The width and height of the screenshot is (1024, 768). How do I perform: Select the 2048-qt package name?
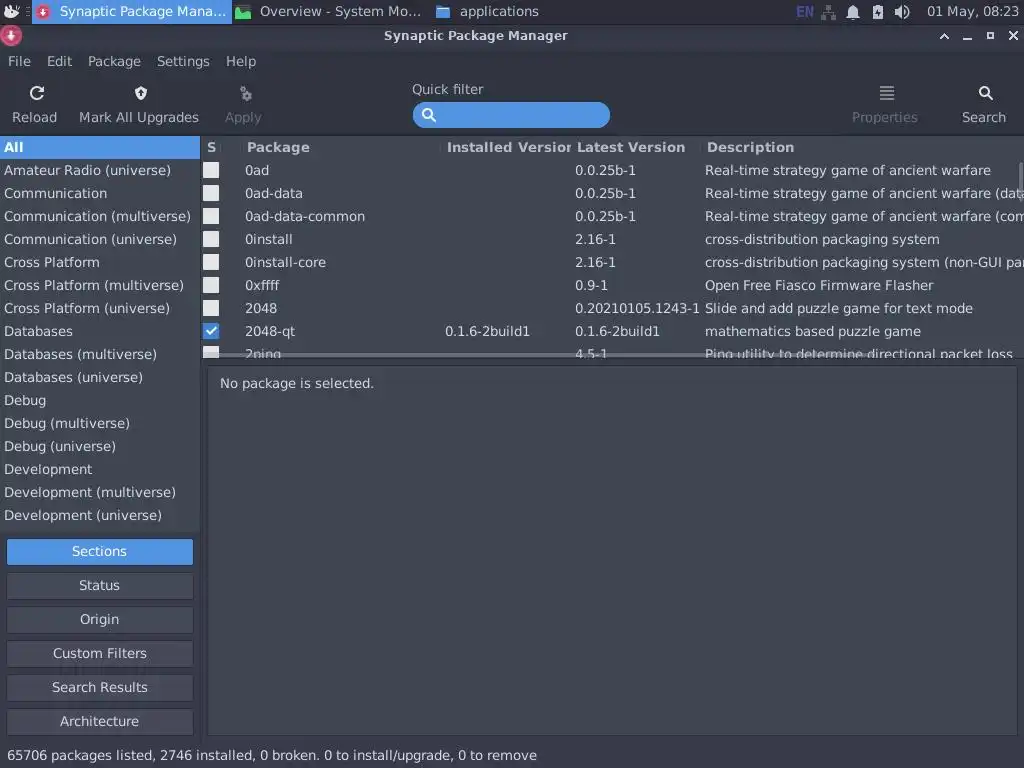pyautogui.click(x=270, y=332)
